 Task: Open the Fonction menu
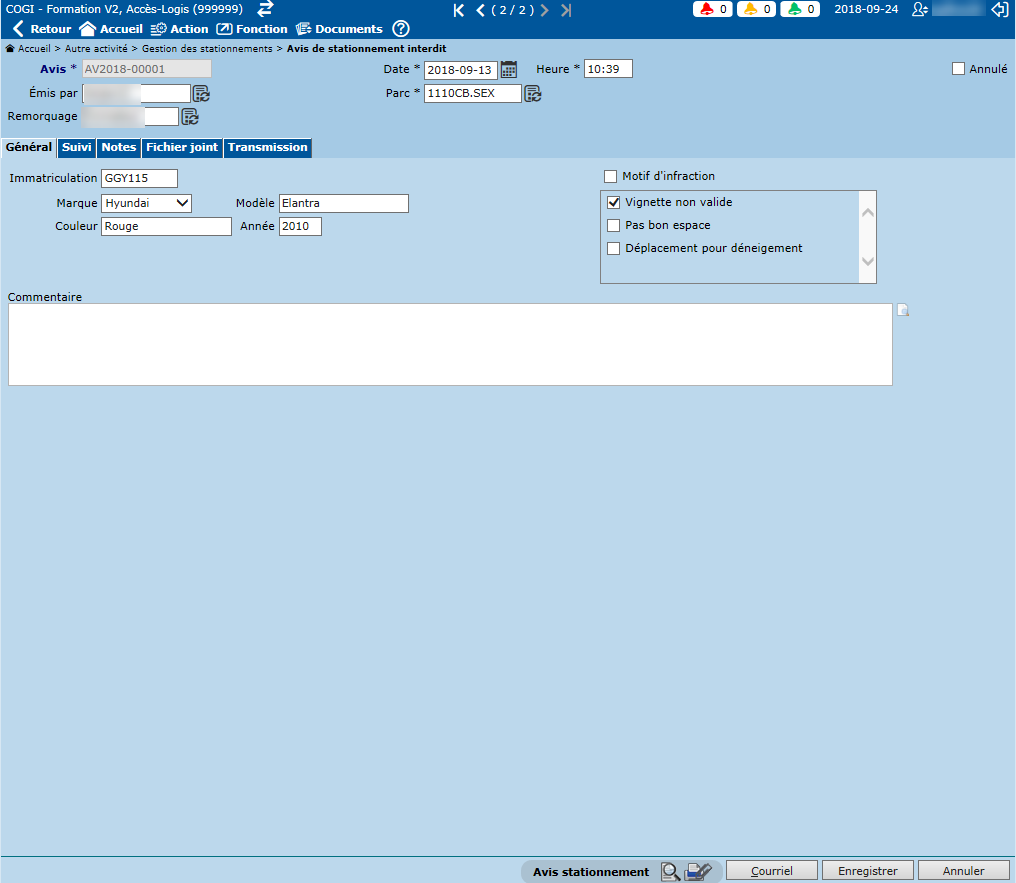click(x=252, y=29)
